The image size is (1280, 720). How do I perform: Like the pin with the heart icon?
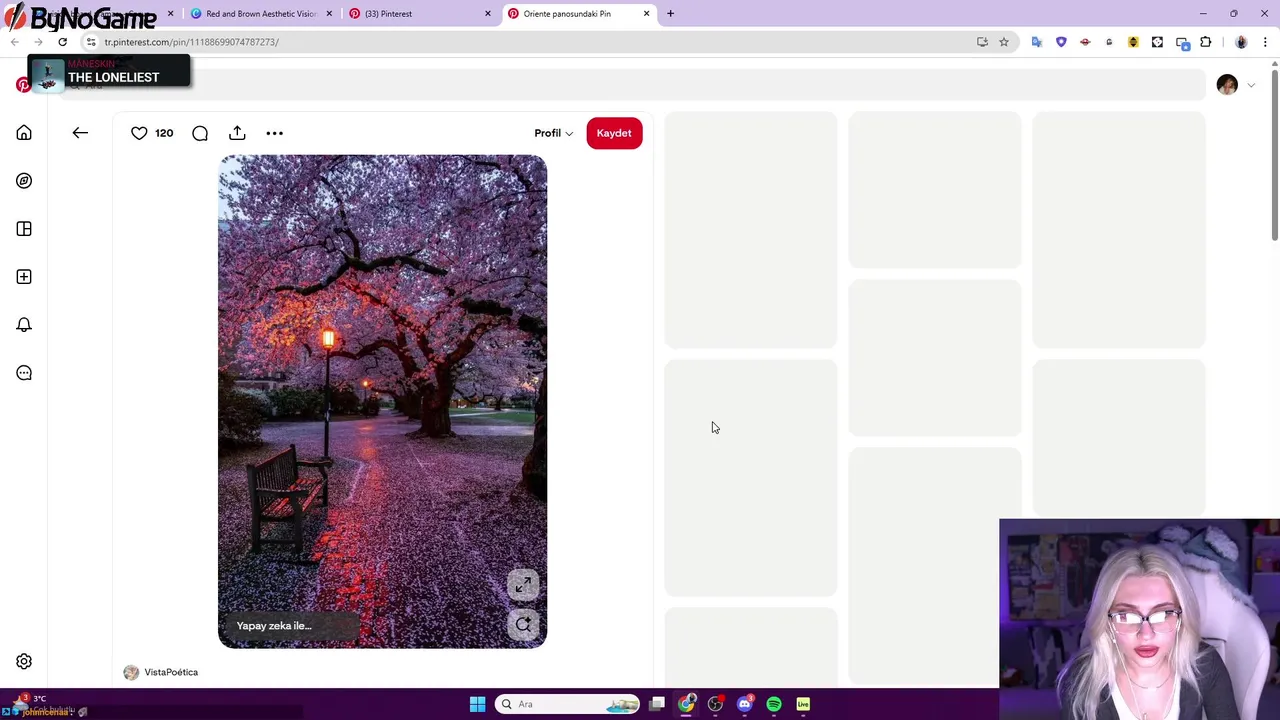click(x=139, y=133)
